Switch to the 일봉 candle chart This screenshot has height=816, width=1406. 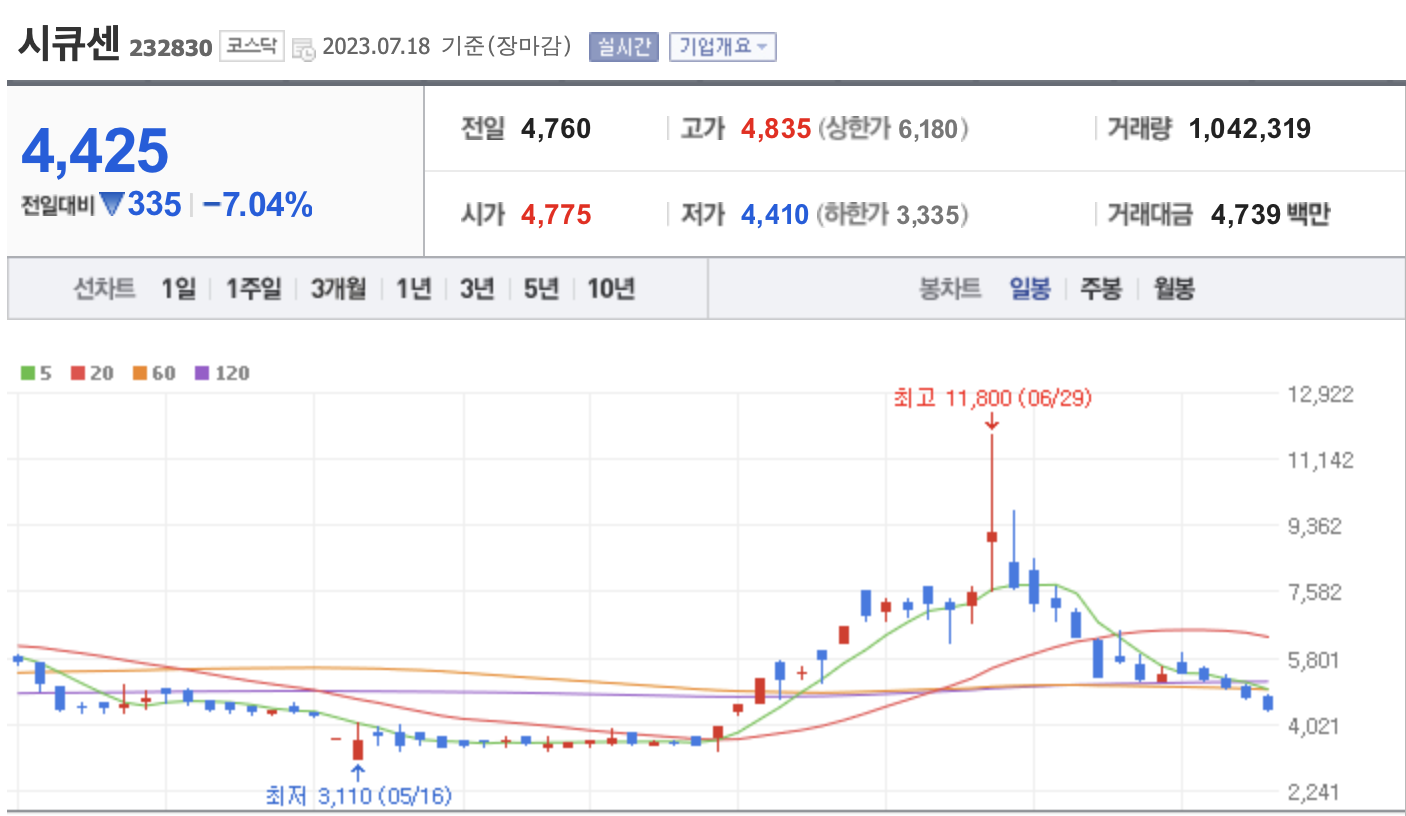click(x=1030, y=289)
